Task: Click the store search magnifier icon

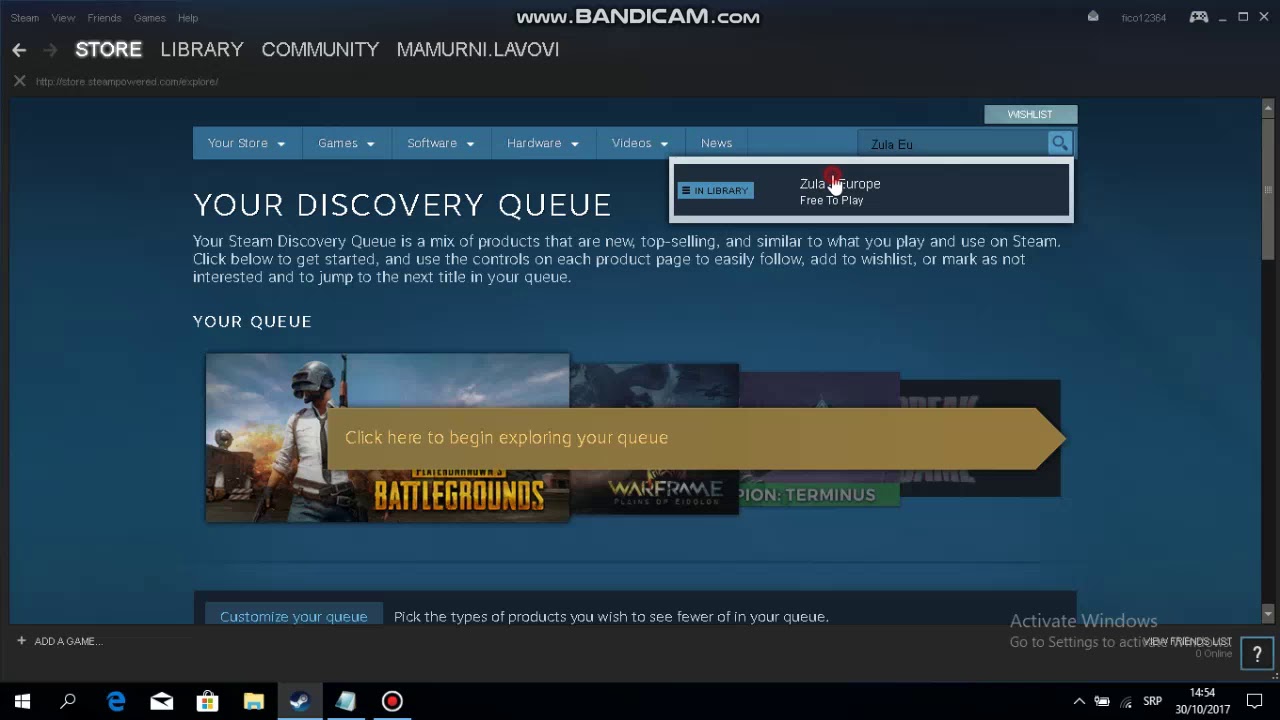Action: pyautogui.click(x=1059, y=143)
